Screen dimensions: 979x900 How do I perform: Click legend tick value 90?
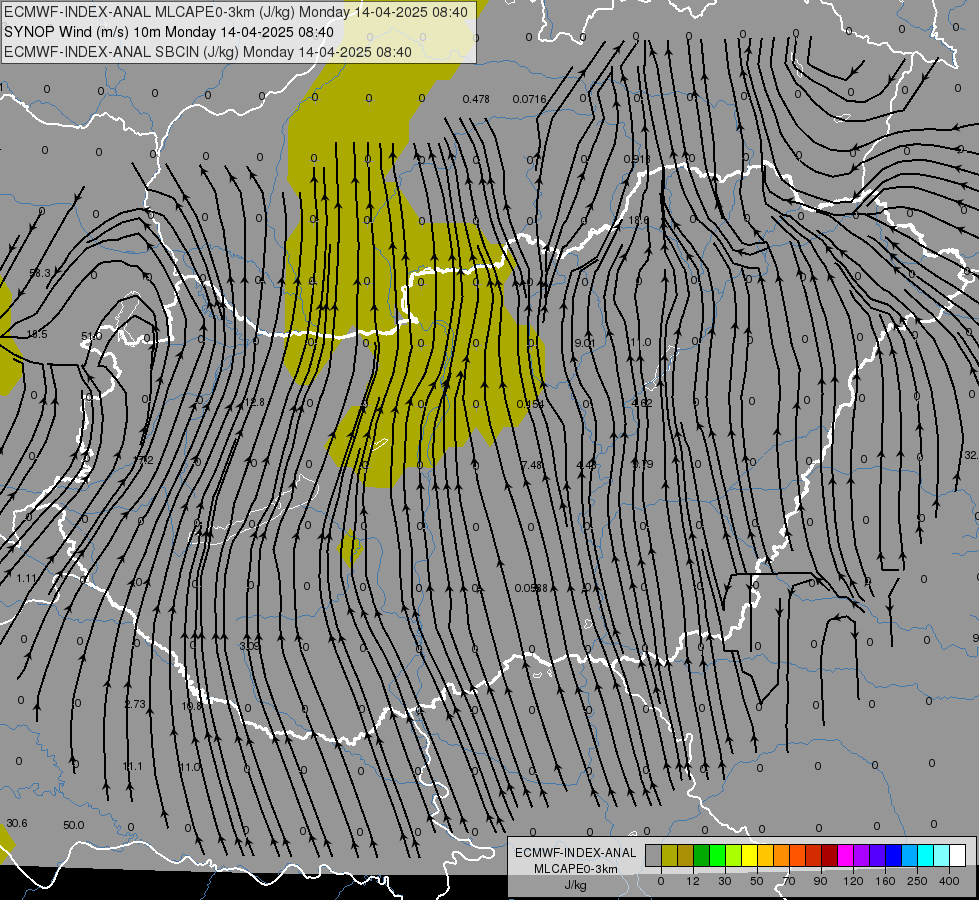point(820,881)
